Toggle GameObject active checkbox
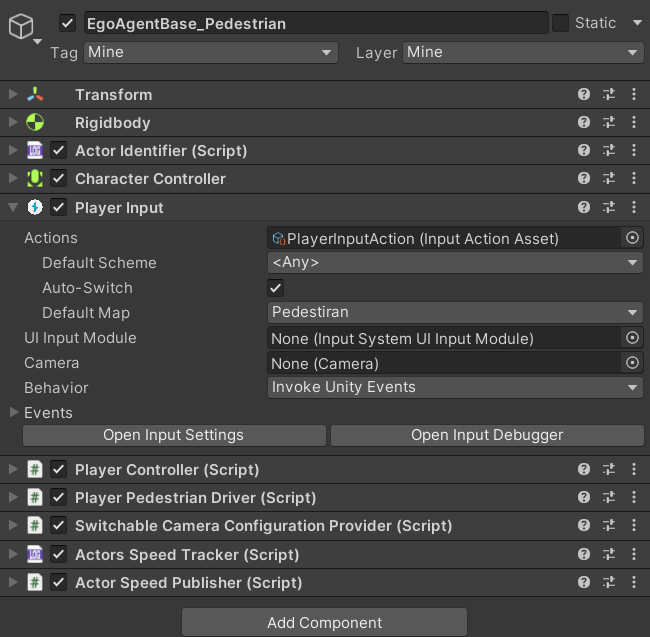650x637 pixels. tap(67, 23)
